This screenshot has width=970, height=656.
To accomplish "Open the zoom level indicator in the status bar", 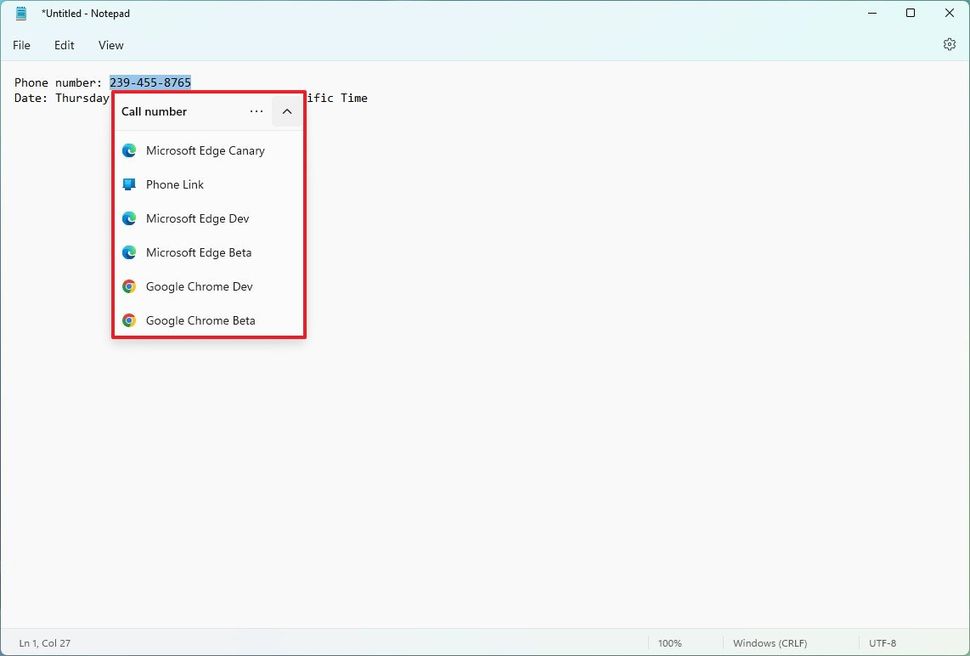I will (670, 643).
